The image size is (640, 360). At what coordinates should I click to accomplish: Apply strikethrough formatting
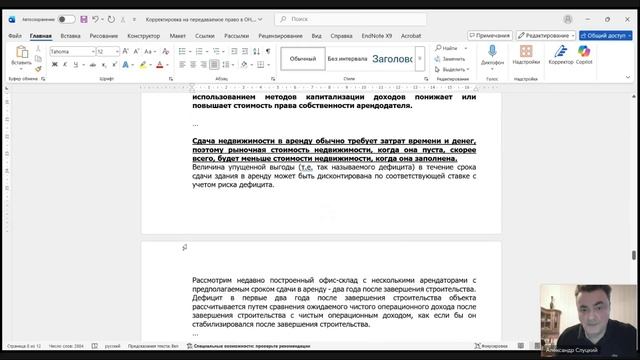coord(93,64)
